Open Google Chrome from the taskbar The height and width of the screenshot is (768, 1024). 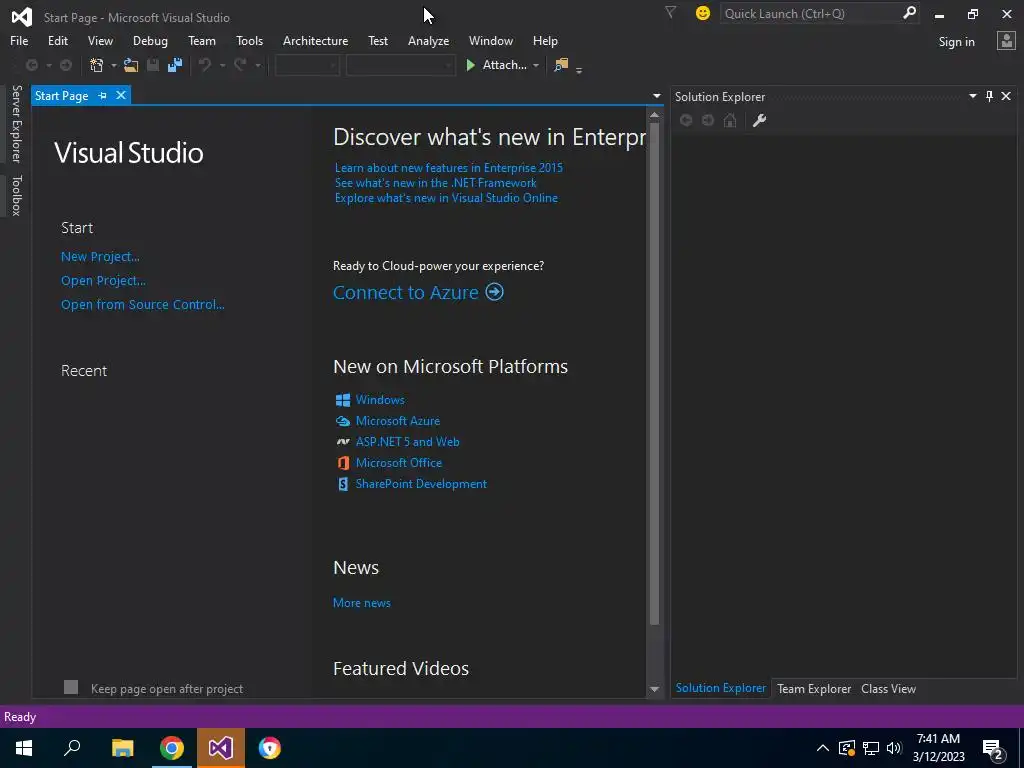click(x=172, y=748)
